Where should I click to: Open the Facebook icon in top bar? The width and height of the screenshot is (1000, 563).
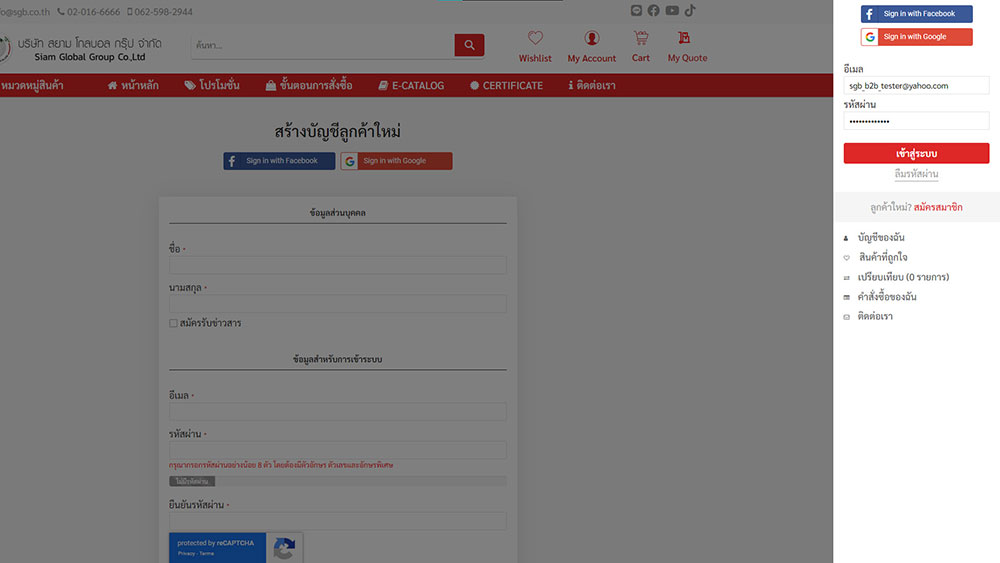[654, 11]
